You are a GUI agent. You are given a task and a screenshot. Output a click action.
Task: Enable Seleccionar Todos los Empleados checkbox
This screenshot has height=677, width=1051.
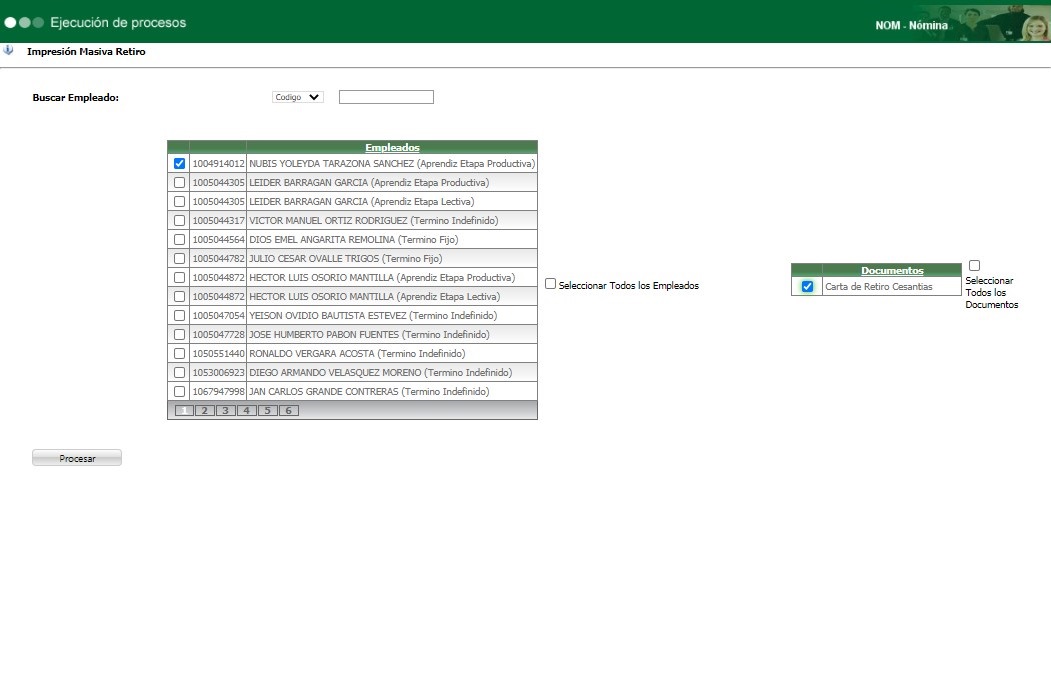[x=550, y=284]
